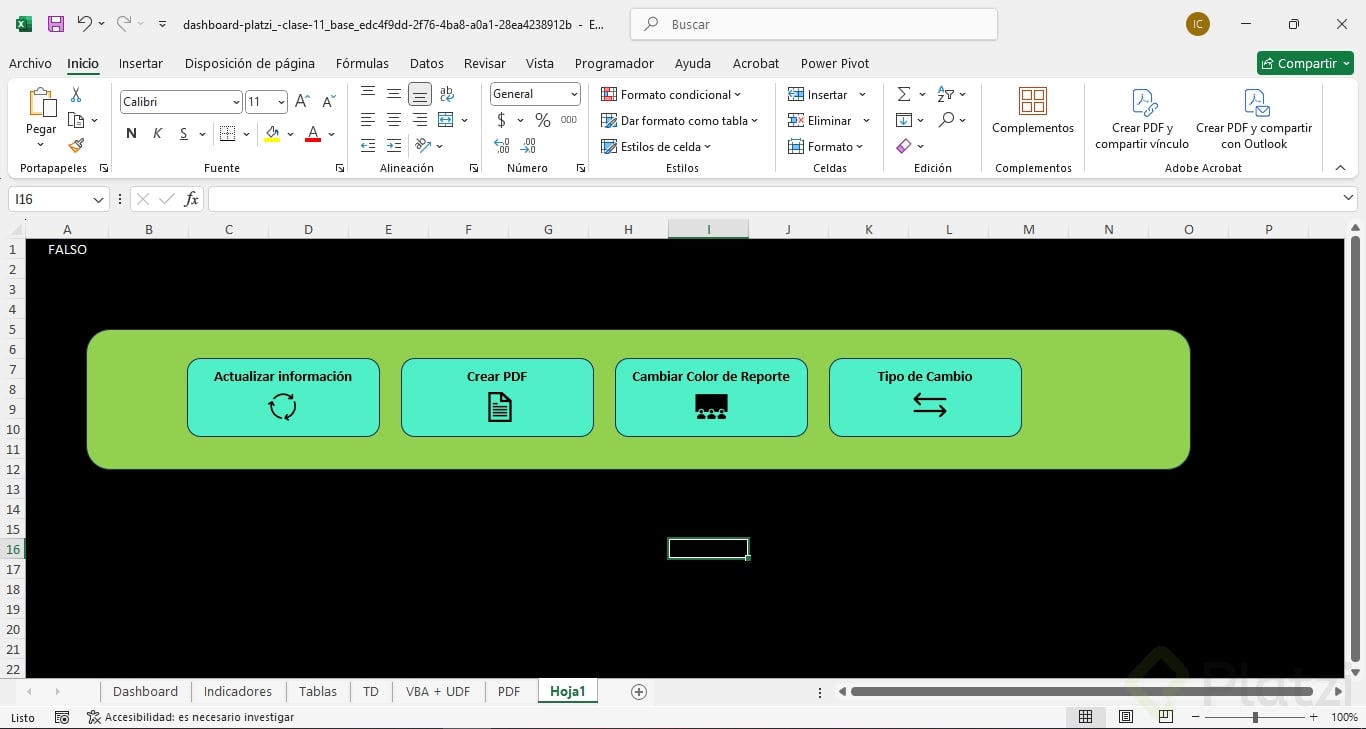Toggle middle vertical alignment
The image size is (1366, 729).
click(394, 94)
